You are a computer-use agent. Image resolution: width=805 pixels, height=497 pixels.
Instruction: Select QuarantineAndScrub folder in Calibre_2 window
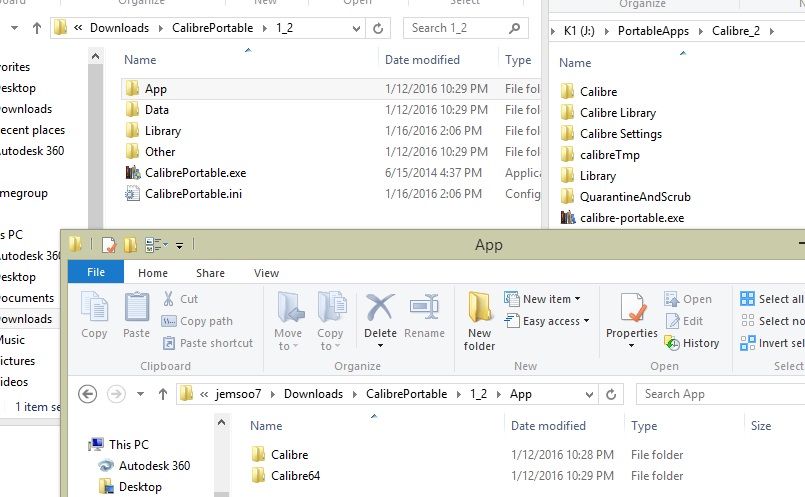(x=635, y=197)
